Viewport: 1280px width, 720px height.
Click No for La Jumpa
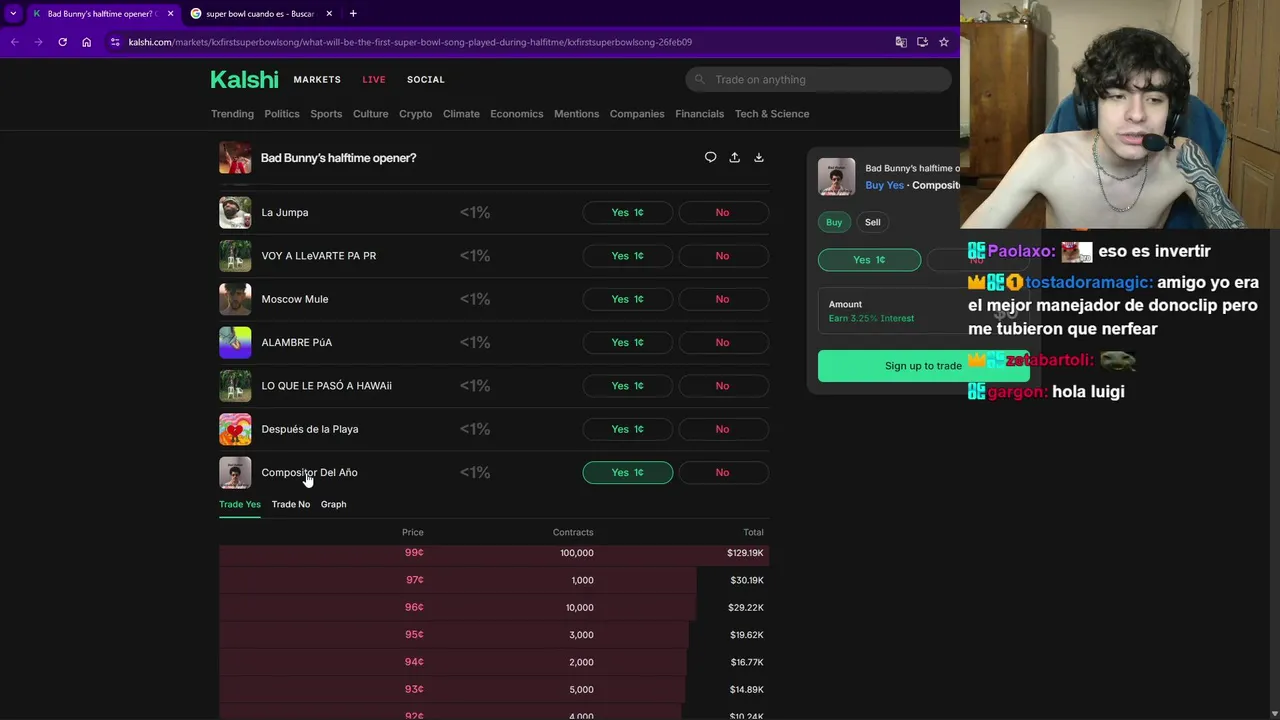[723, 212]
